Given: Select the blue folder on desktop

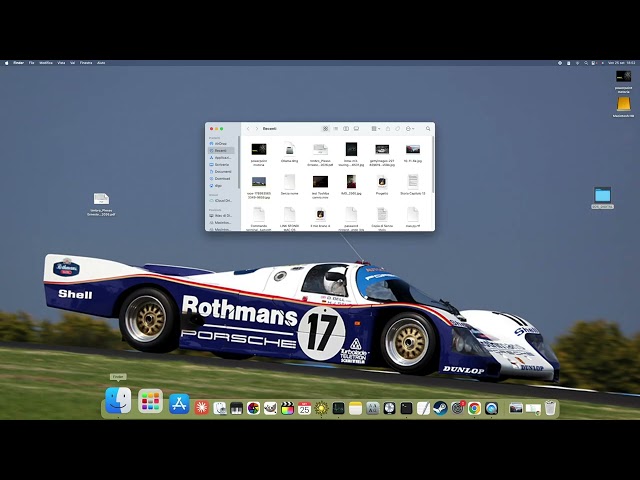Looking at the screenshot, I should pyautogui.click(x=602, y=195).
